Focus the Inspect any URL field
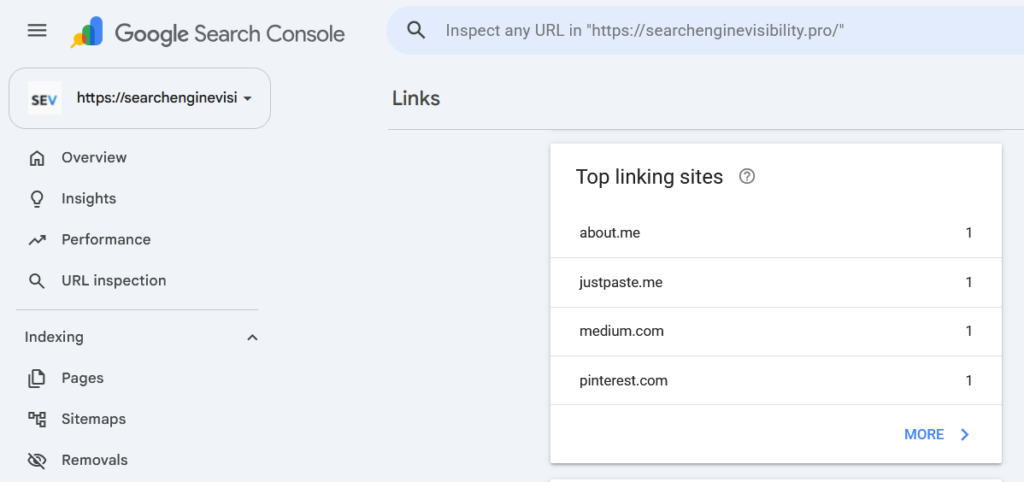This screenshot has width=1024, height=482. pyautogui.click(x=705, y=30)
